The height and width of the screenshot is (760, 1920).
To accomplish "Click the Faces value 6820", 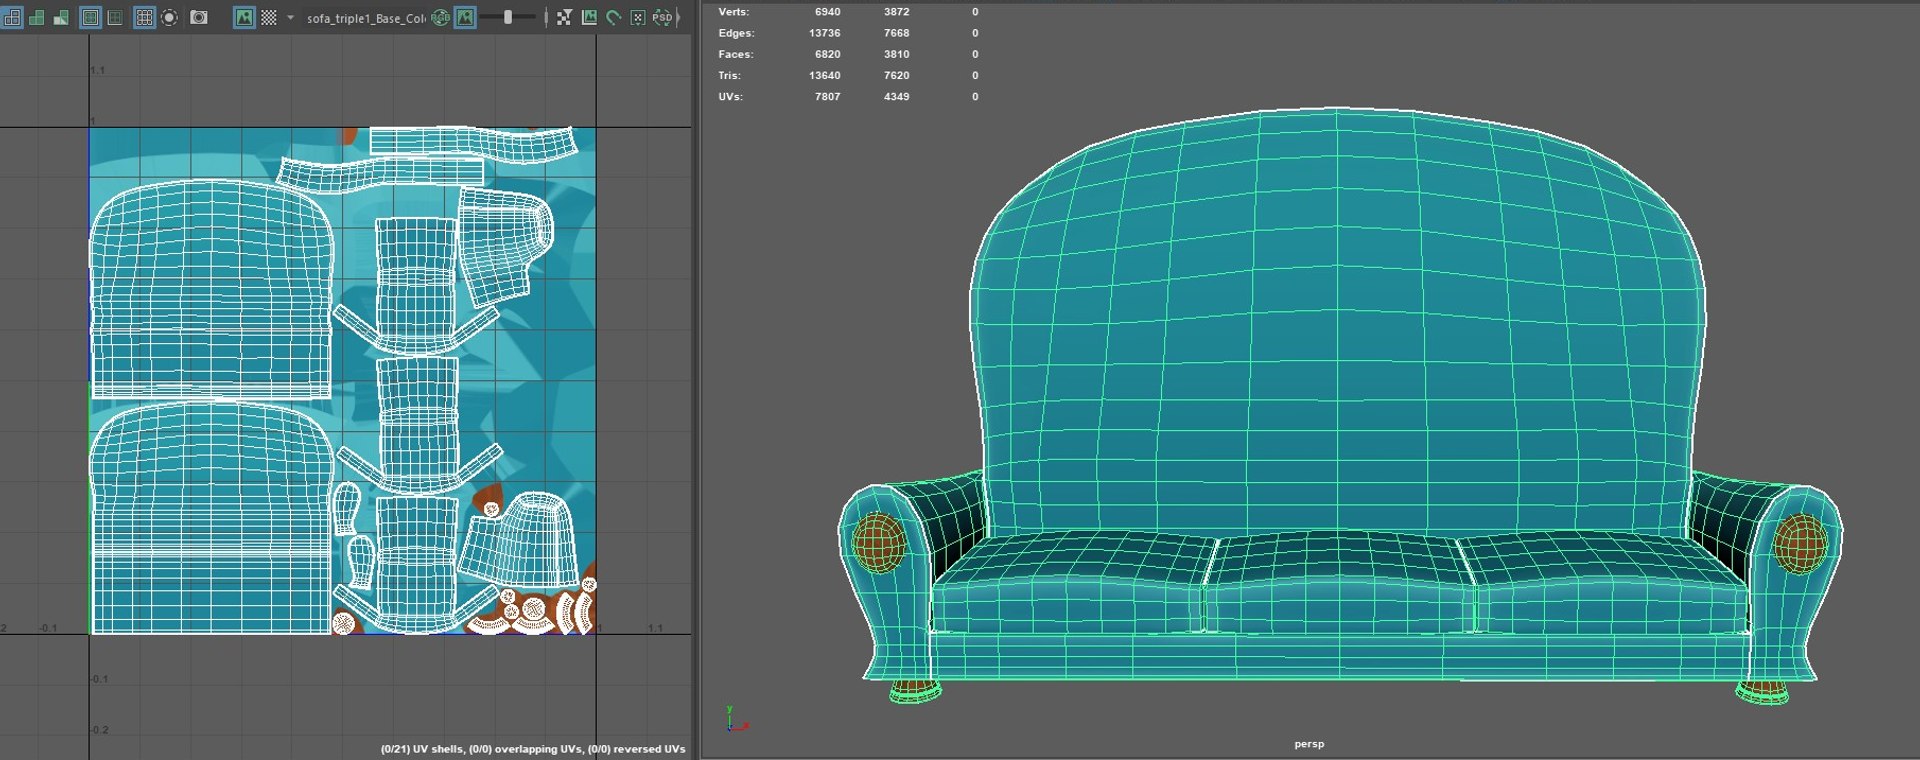I will point(828,54).
